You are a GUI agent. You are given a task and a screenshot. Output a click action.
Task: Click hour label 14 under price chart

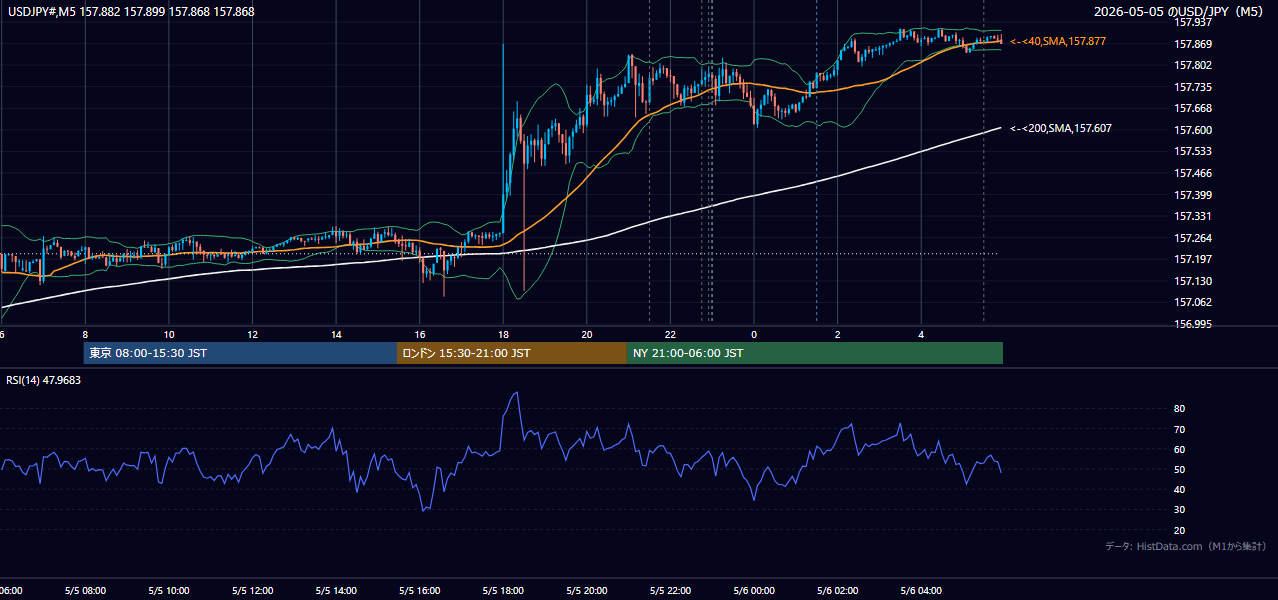336,334
